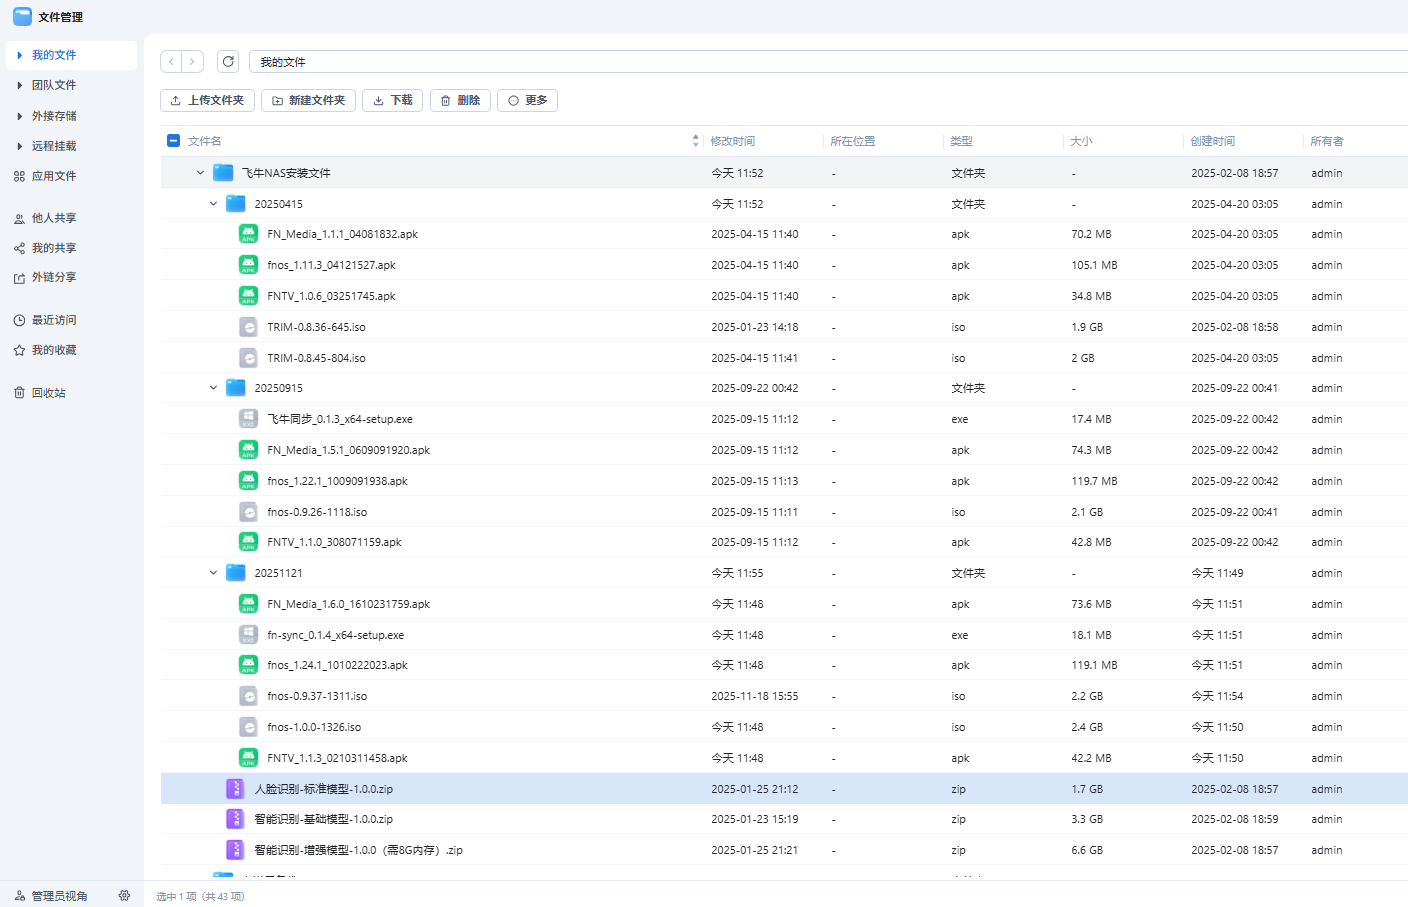Click the exe icon for fn-sync_0.1.4_x64-setup.exe
The image size is (1408, 907).
coord(248,635)
